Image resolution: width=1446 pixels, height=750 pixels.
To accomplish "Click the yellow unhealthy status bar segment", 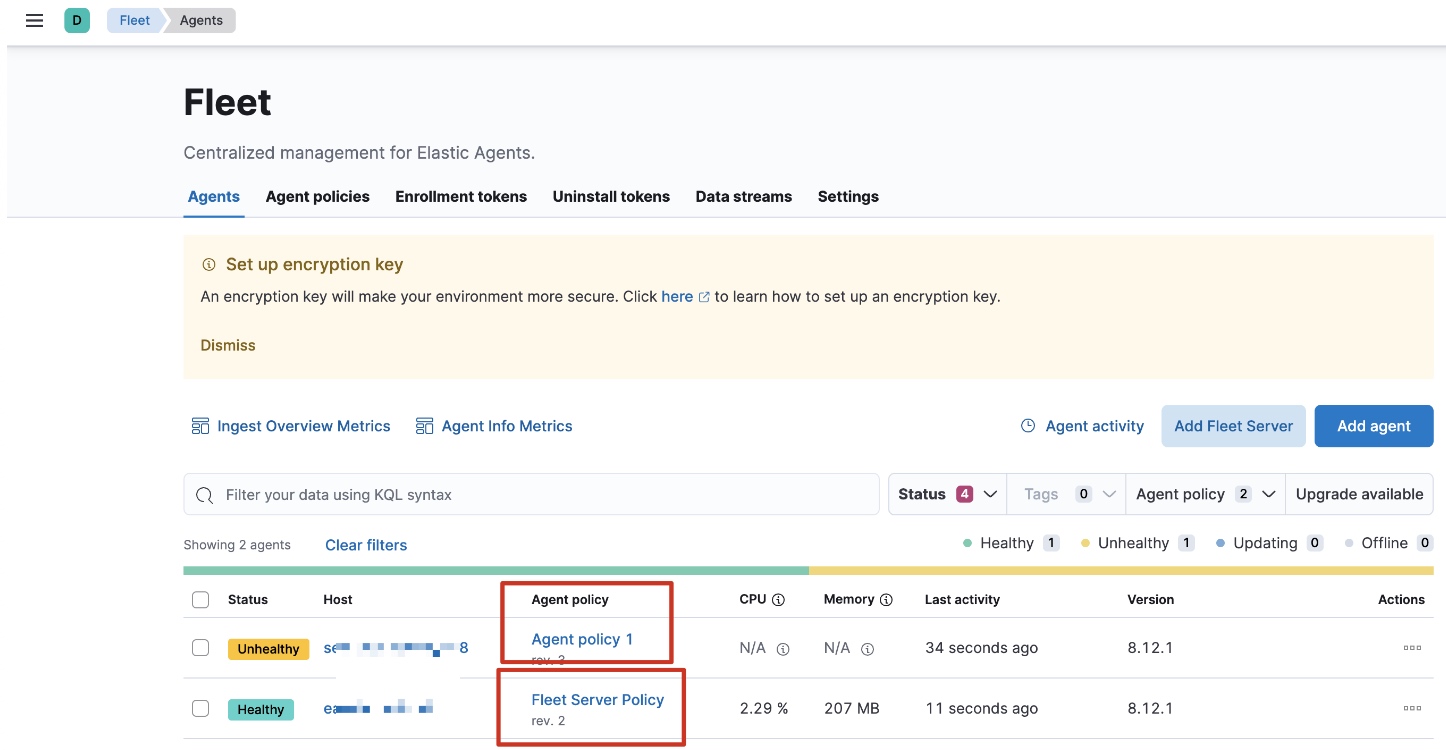I will (1121, 571).
